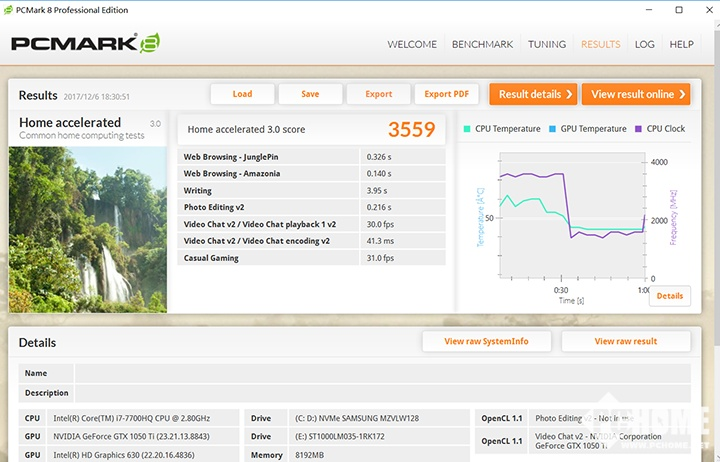The image size is (720, 462).
Task: Click the results timestamp 2017/12/6 18:30:51
Action: click(96, 97)
